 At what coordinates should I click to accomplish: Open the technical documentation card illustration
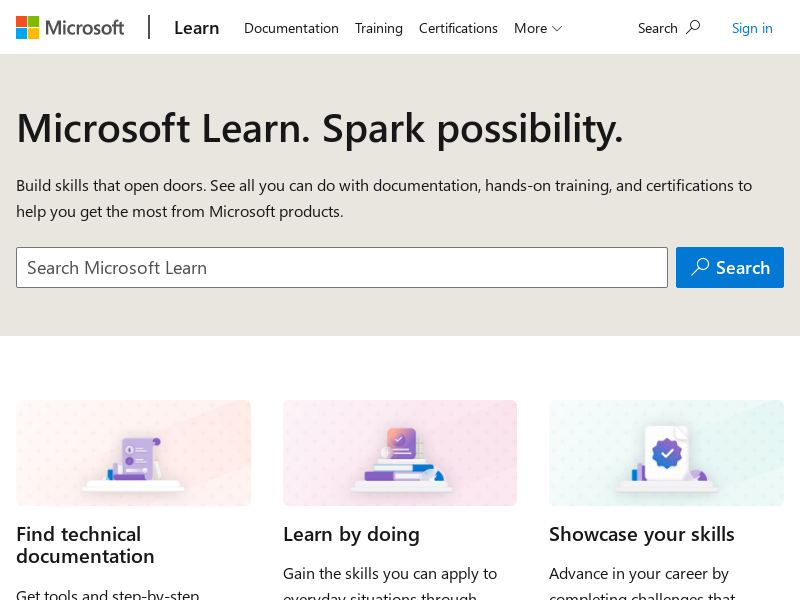(134, 453)
